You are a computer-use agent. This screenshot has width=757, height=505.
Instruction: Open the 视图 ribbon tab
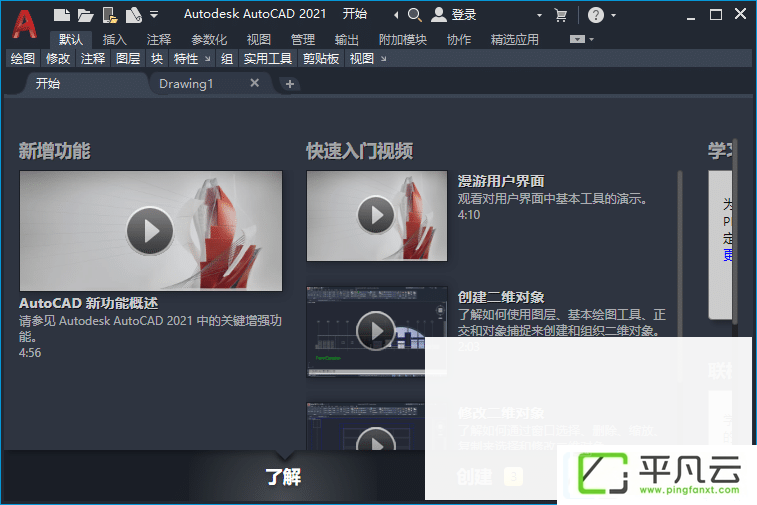point(259,40)
